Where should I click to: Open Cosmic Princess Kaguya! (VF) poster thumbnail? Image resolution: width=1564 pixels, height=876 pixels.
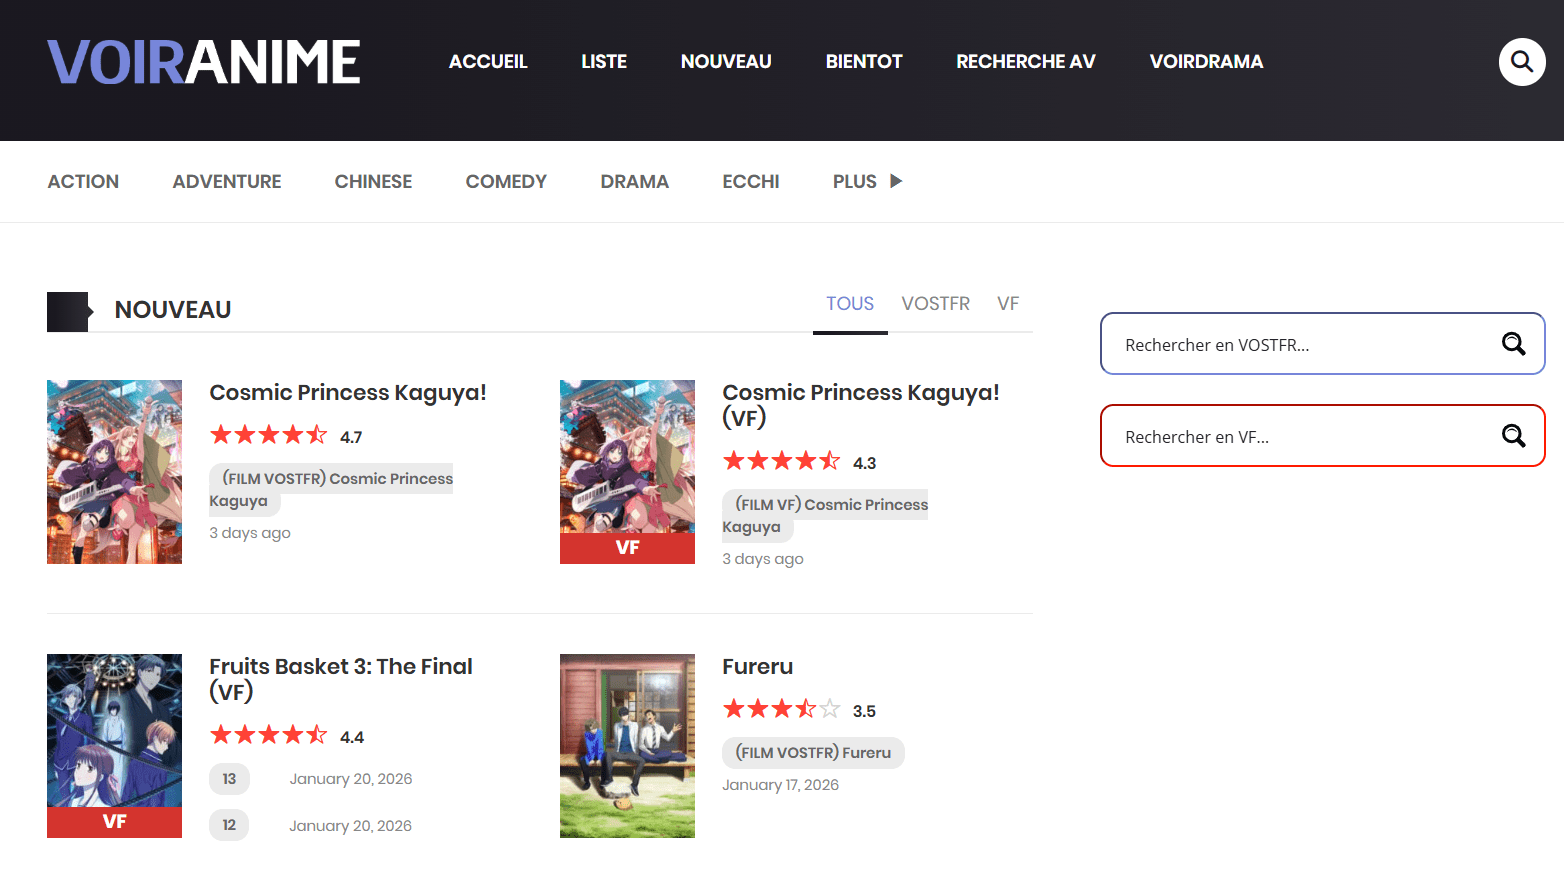coord(627,471)
